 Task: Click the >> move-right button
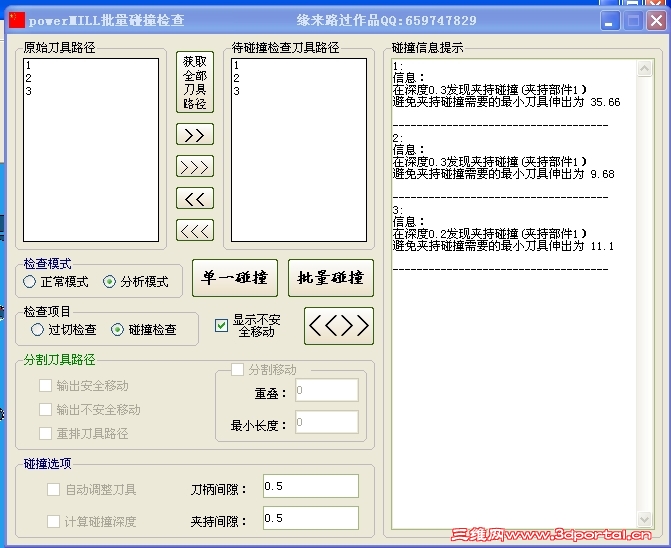click(x=195, y=134)
